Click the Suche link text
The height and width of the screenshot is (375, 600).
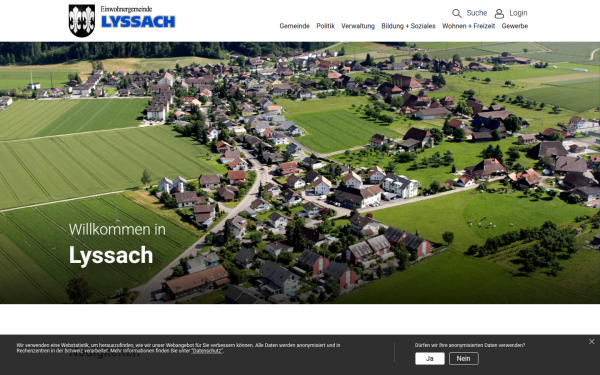pos(476,13)
